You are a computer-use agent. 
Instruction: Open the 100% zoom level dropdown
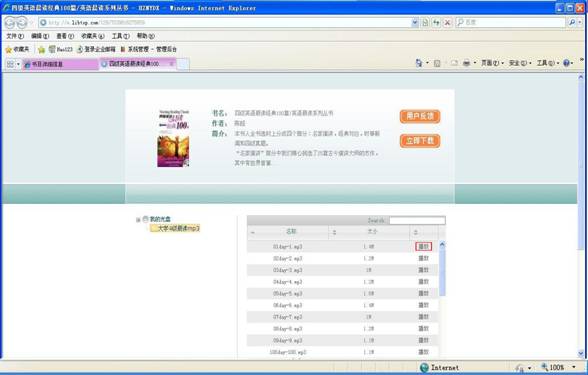pos(574,367)
